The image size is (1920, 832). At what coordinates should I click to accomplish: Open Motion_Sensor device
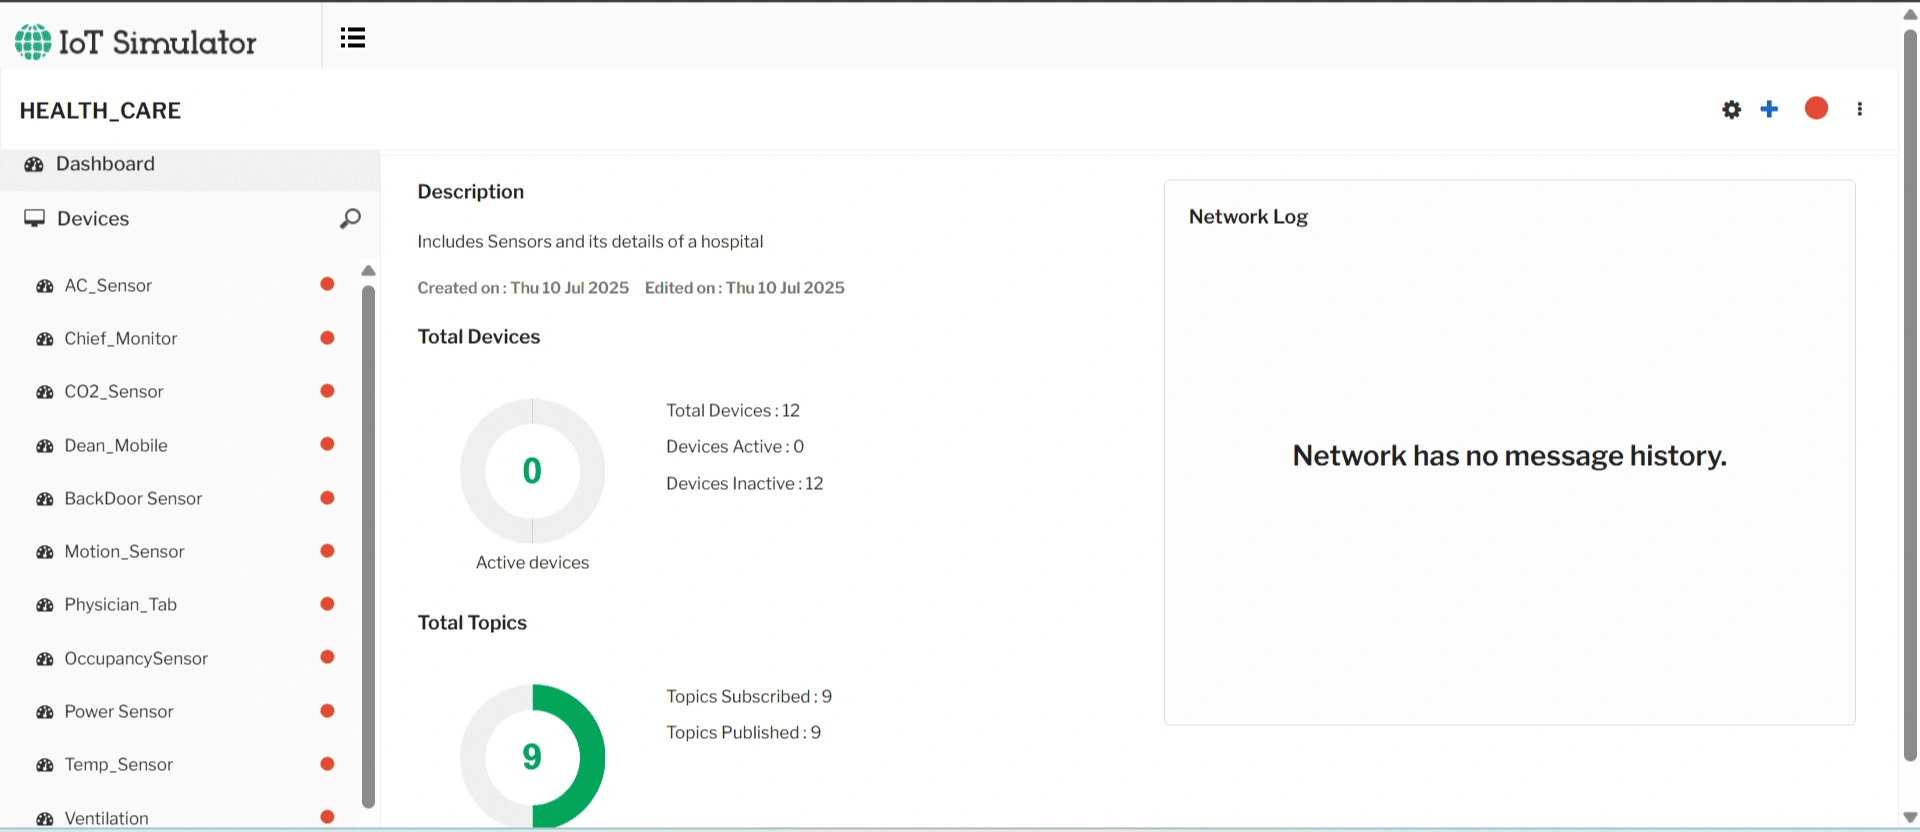click(124, 551)
